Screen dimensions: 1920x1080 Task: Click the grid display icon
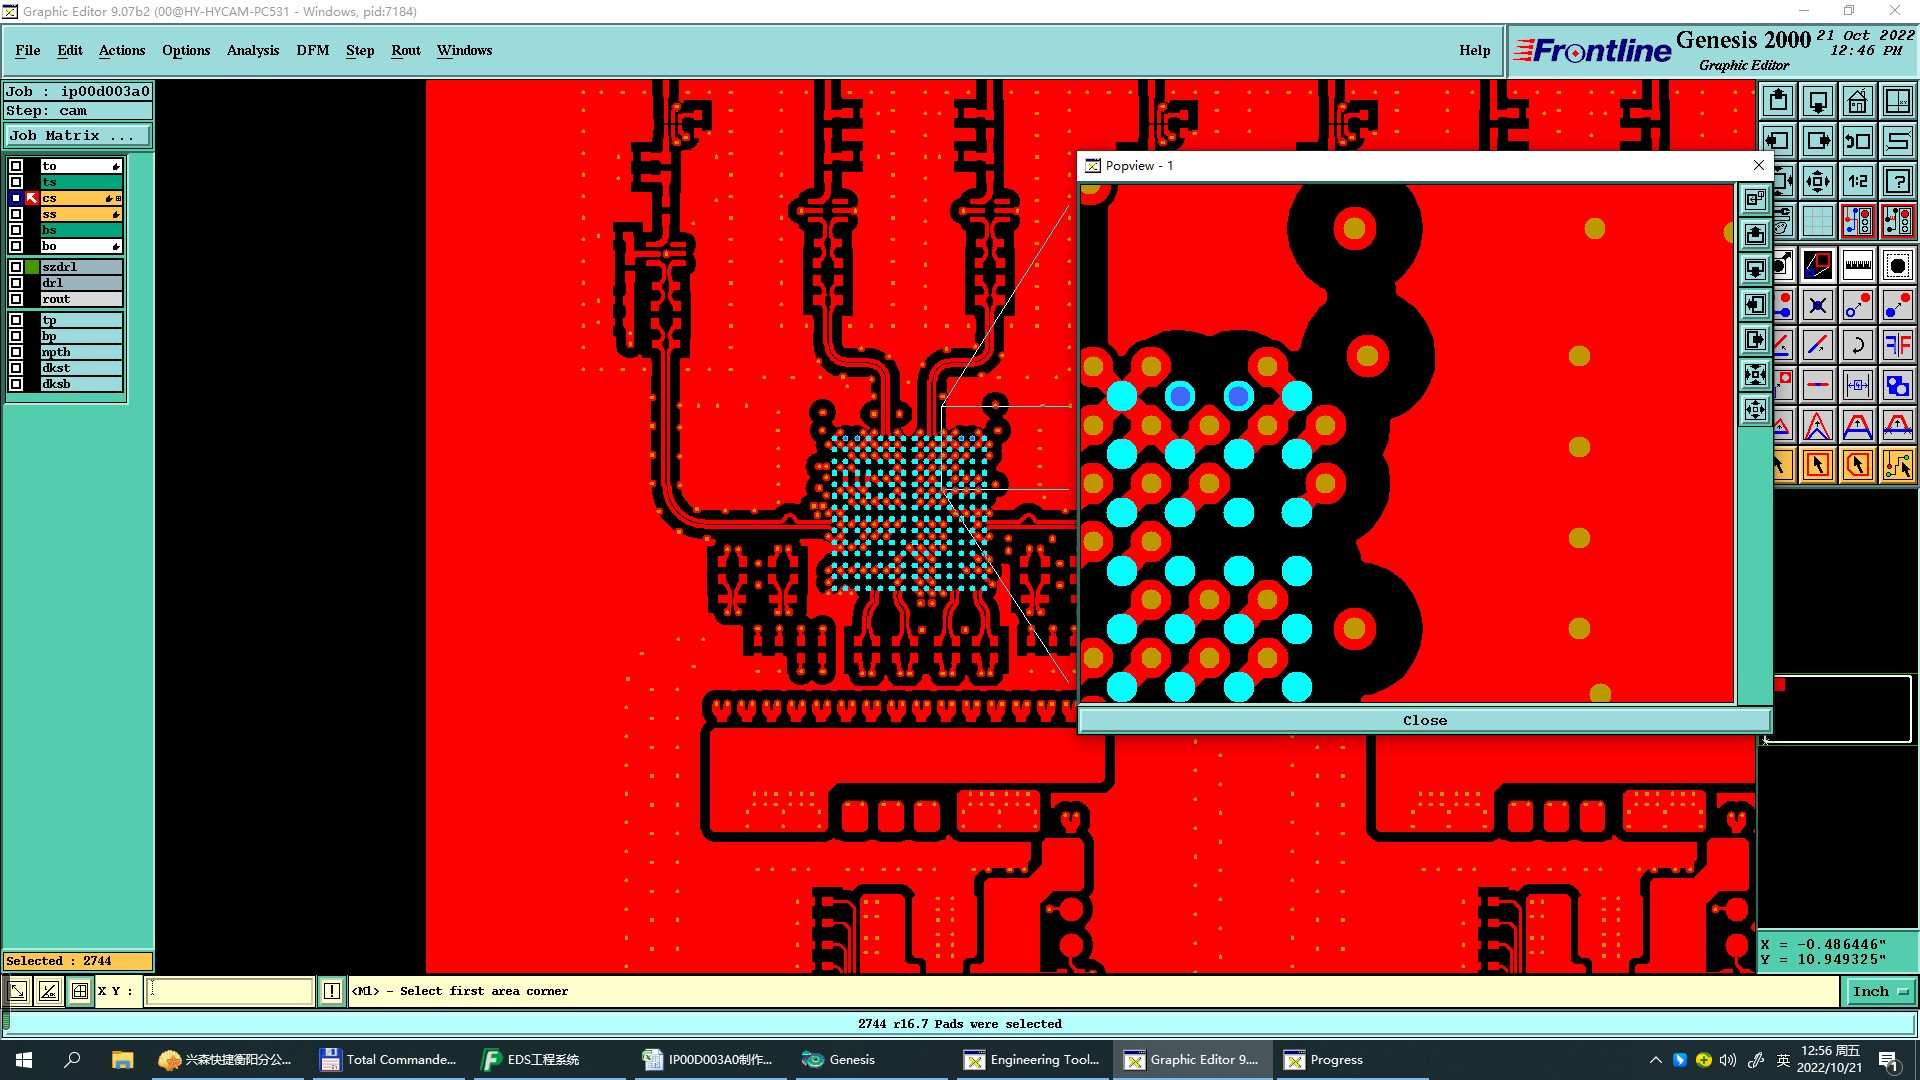1817,221
